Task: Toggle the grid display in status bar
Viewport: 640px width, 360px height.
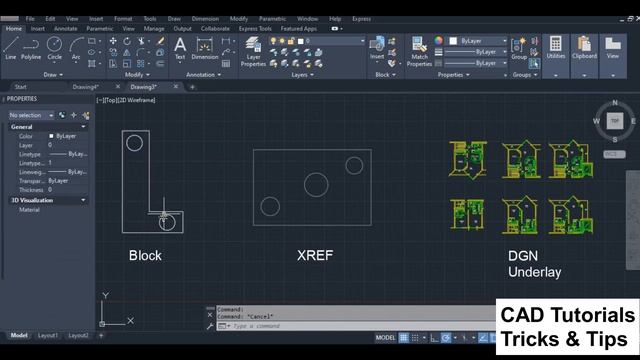Action: click(x=403, y=338)
